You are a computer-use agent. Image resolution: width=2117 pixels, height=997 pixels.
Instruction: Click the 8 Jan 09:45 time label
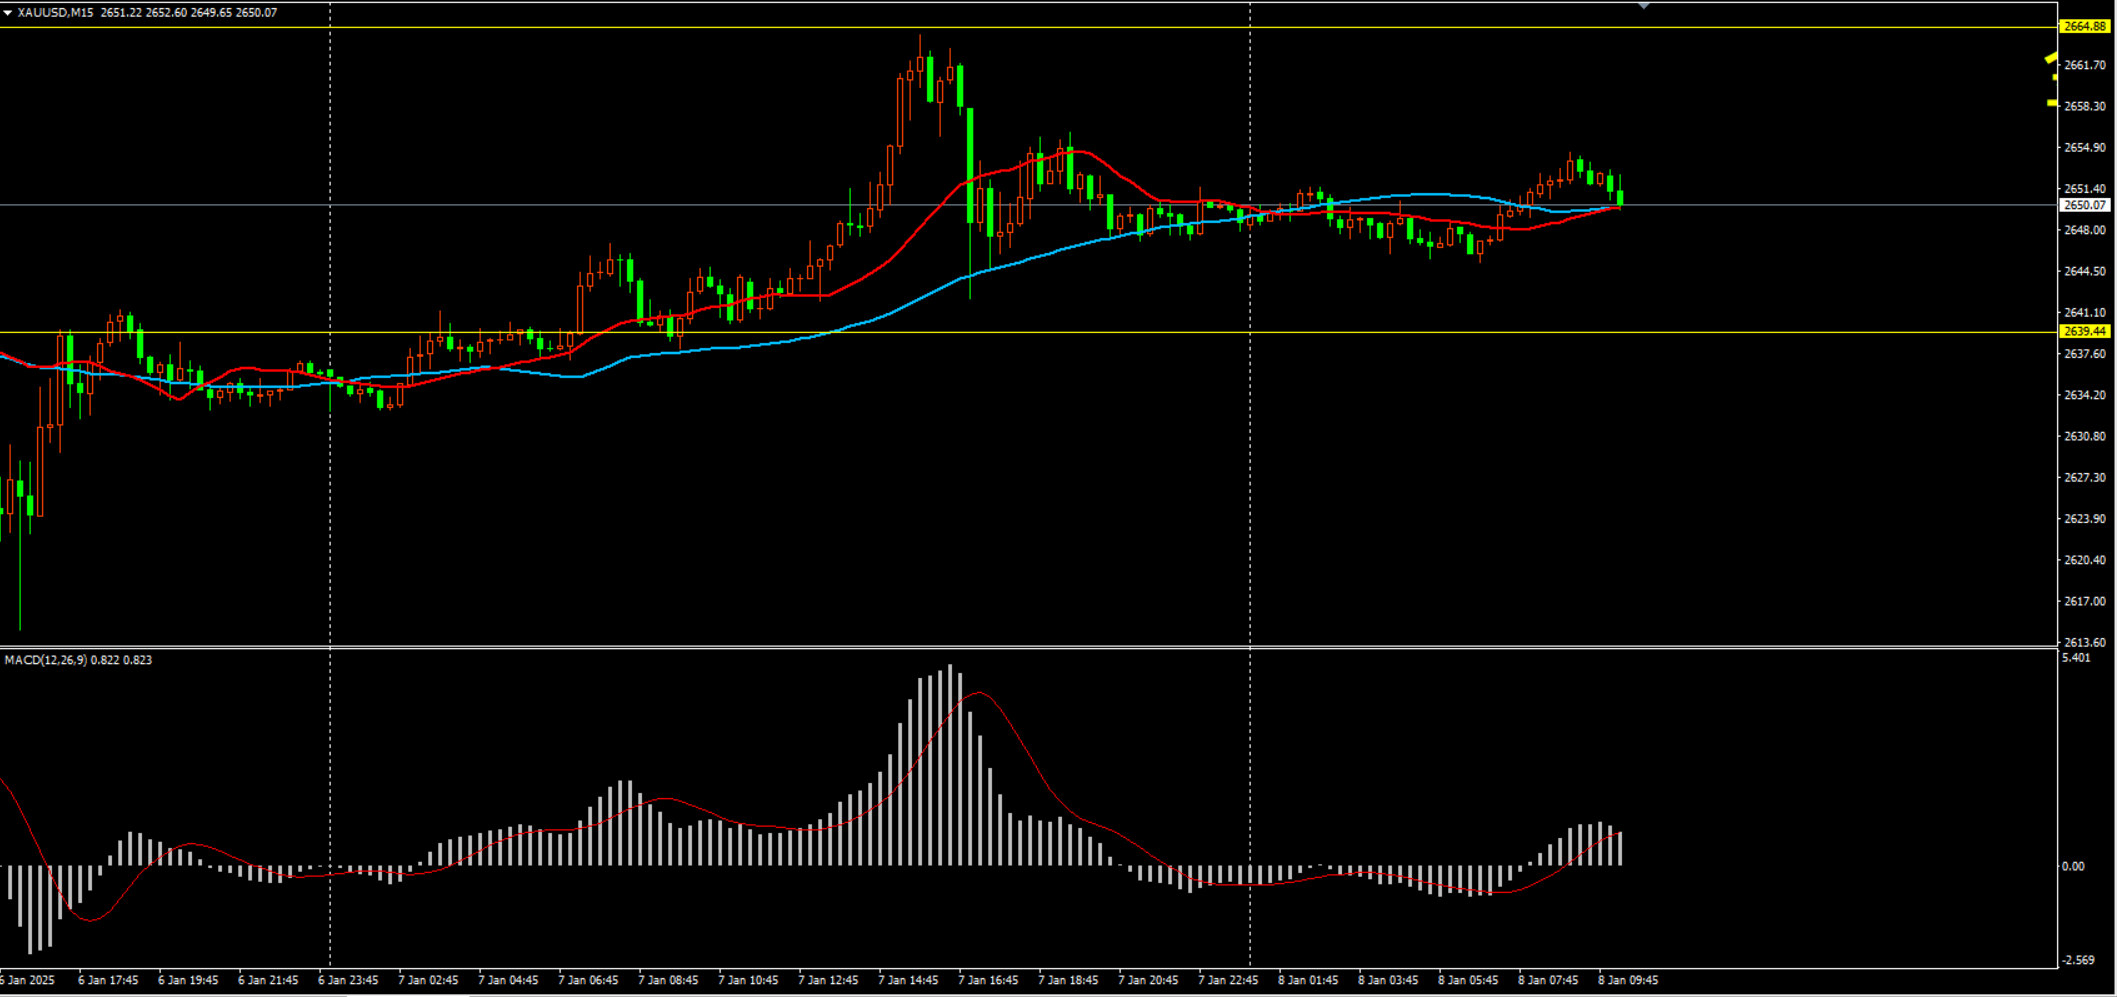click(x=1628, y=980)
